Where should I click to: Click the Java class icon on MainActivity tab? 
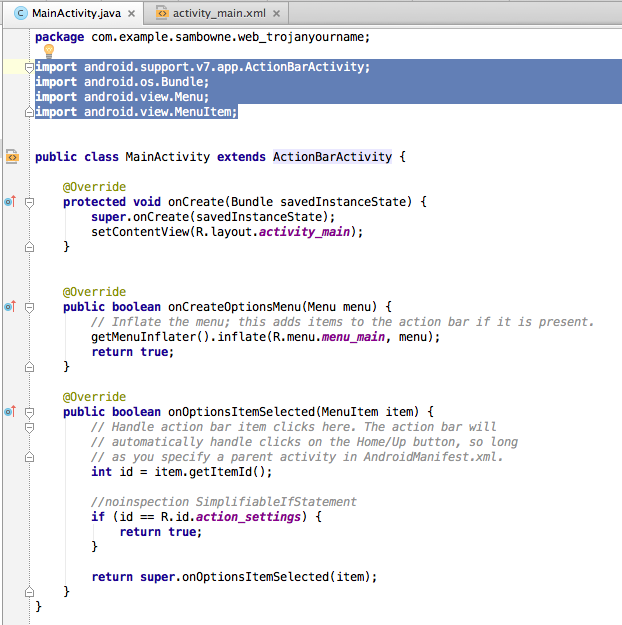point(21,14)
